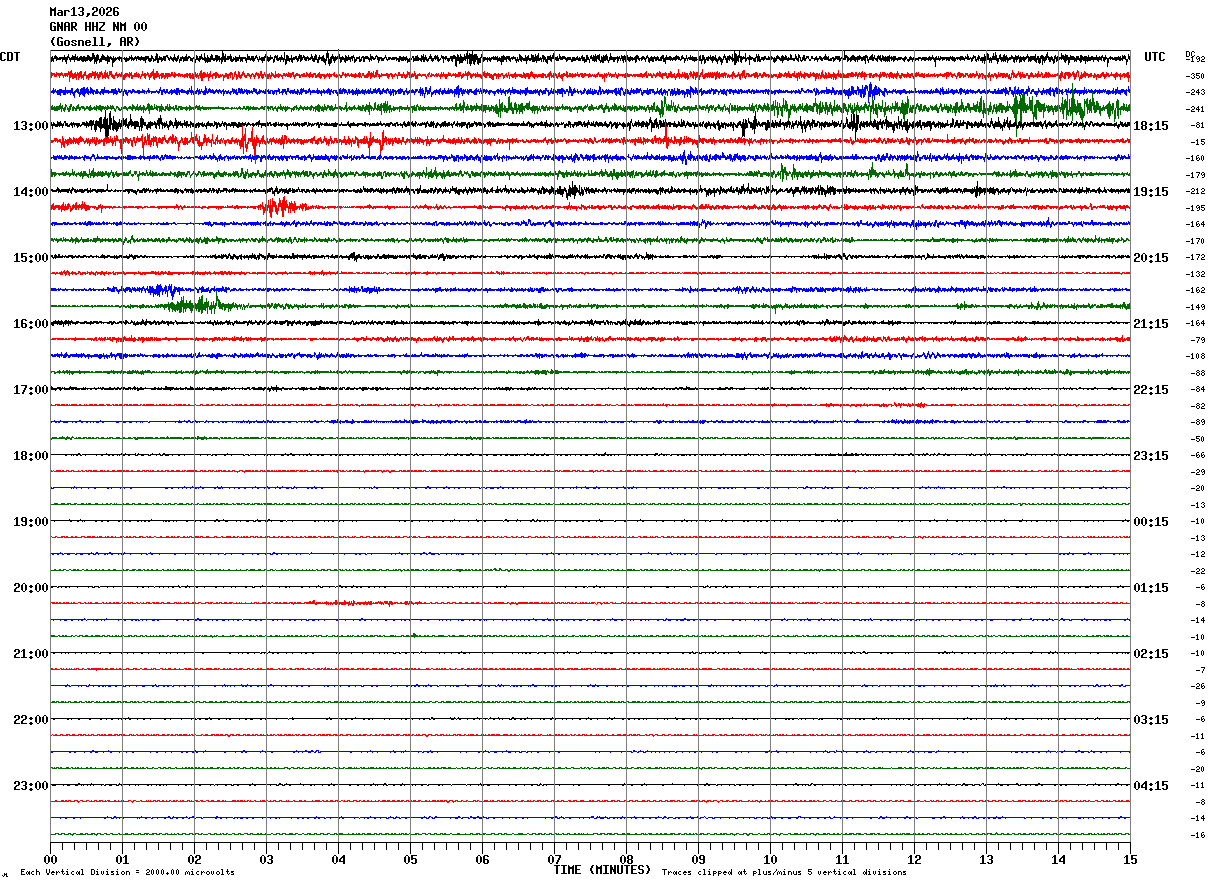Image resolution: width=1210 pixels, height=886 pixels.
Task: Click the "18:15" UTC time label
Action: pyautogui.click(x=1150, y=126)
